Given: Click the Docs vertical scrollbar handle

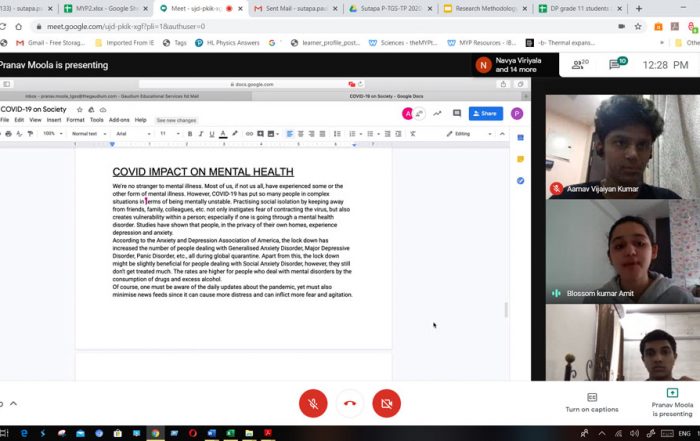Looking at the screenshot, I should coord(506,310).
